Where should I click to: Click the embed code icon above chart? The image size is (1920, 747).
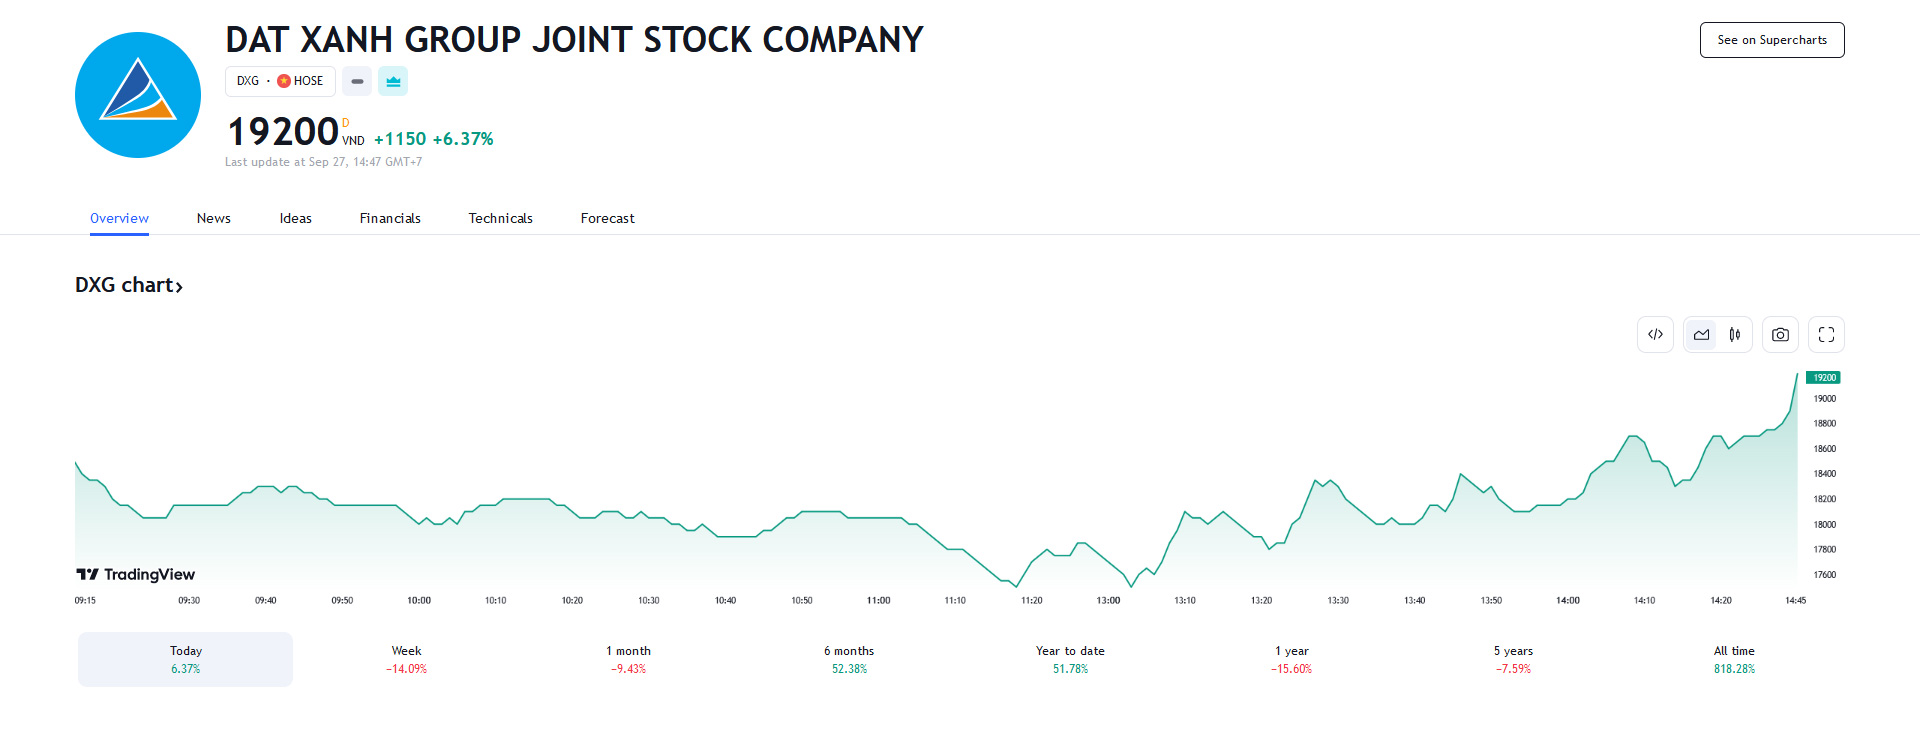click(1655, 335)
